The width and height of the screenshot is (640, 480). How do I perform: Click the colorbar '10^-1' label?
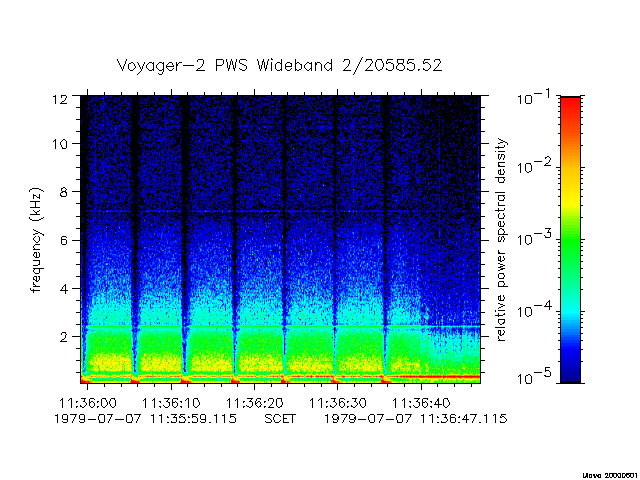point(533,97)
